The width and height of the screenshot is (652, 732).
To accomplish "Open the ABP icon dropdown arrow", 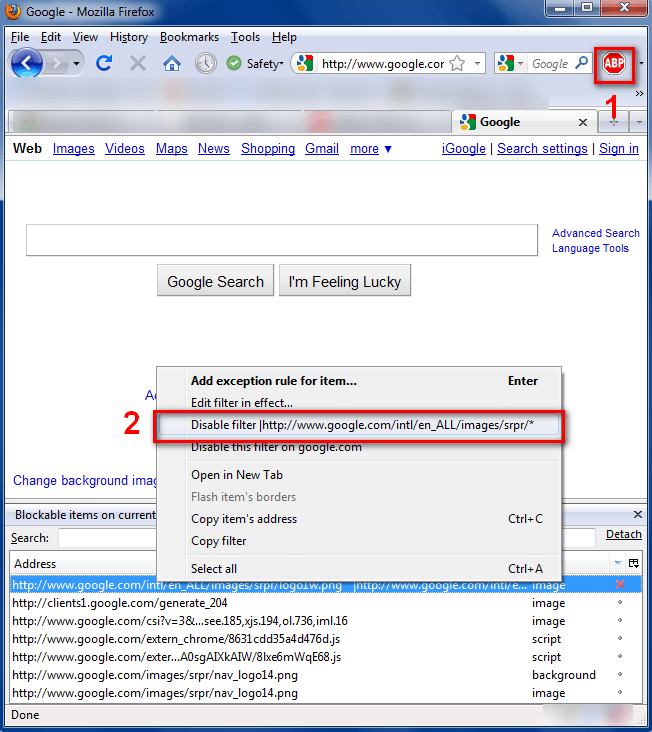I will [641, 63].
